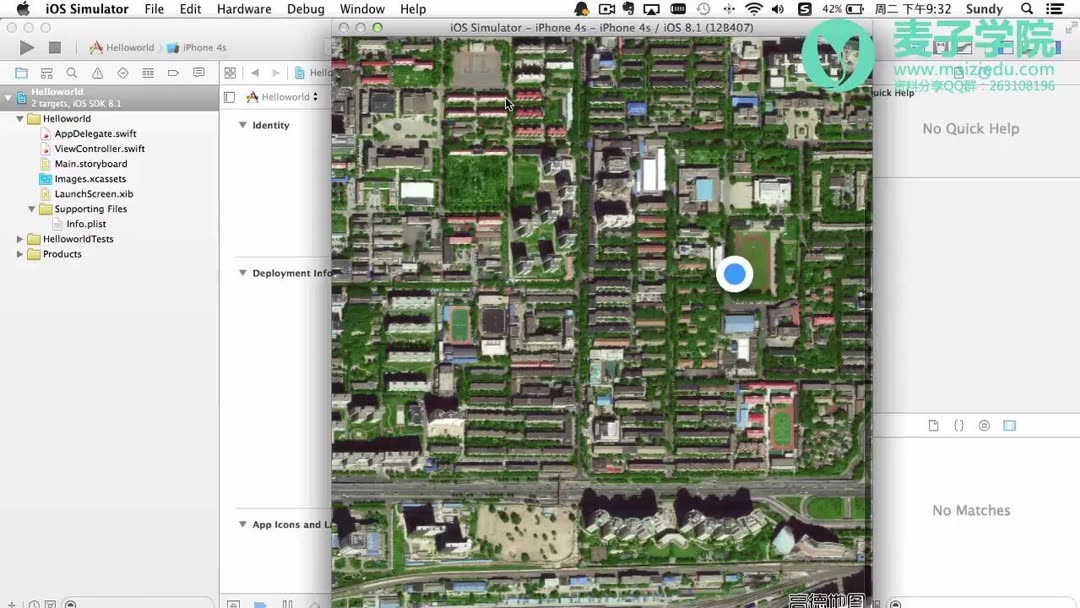This screenshot has height=608, width=1080.
Task: Select the Object library icon
Action: pyautogui.click(x=984, y=424)
